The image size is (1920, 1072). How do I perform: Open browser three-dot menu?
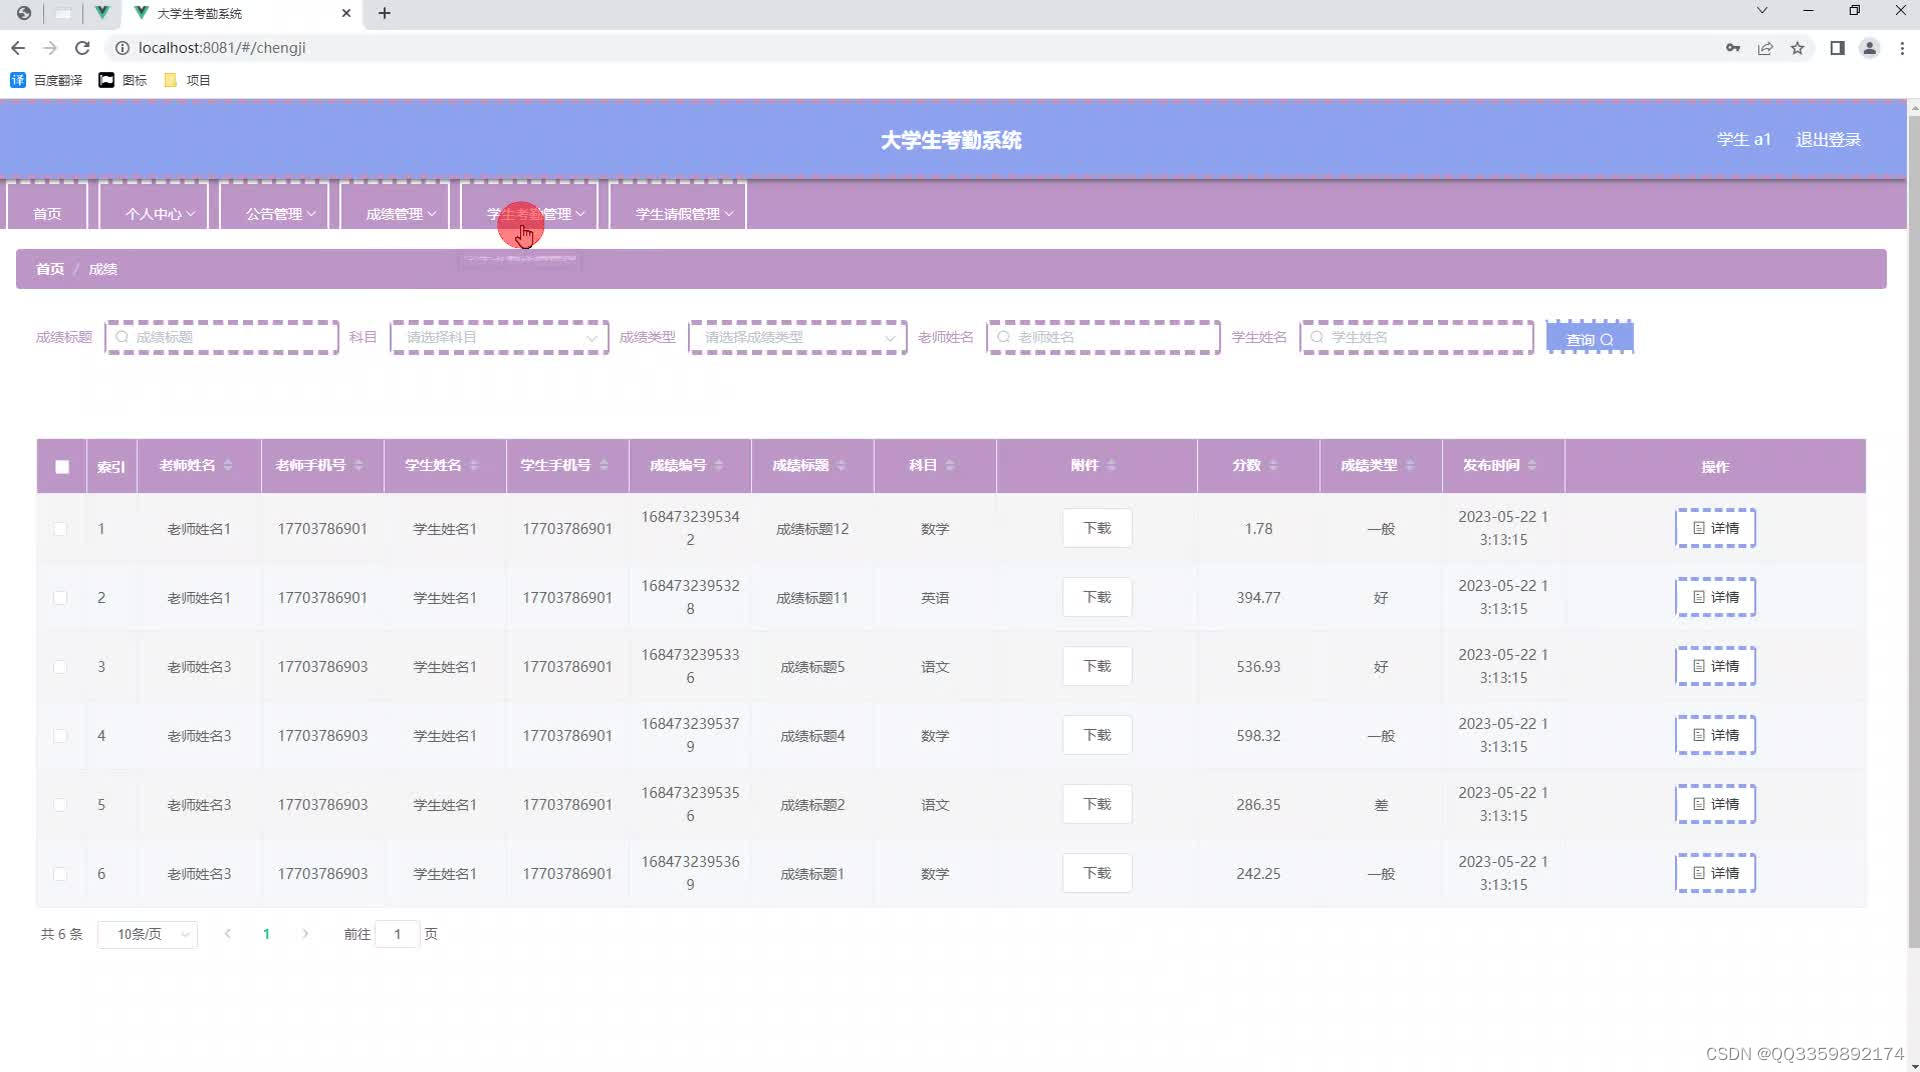tap(1902, 48)
